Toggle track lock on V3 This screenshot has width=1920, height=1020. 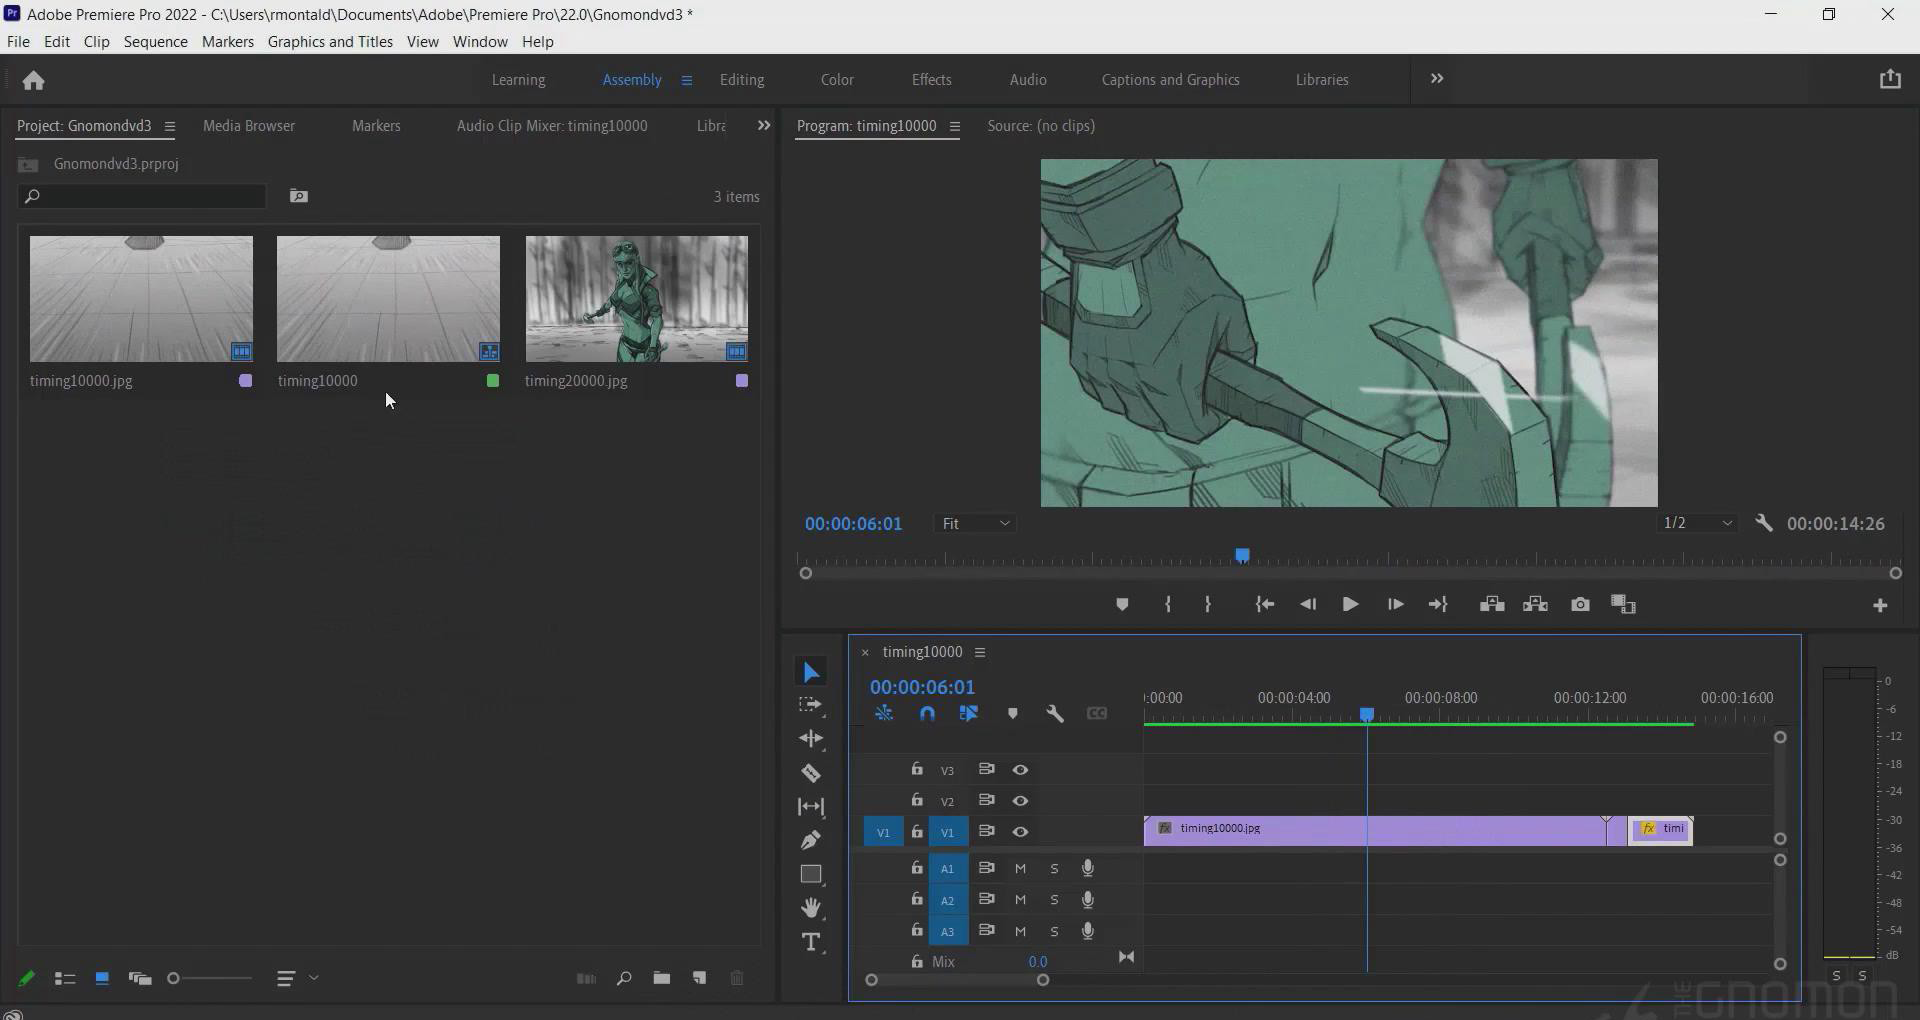(x=917, y=768)
